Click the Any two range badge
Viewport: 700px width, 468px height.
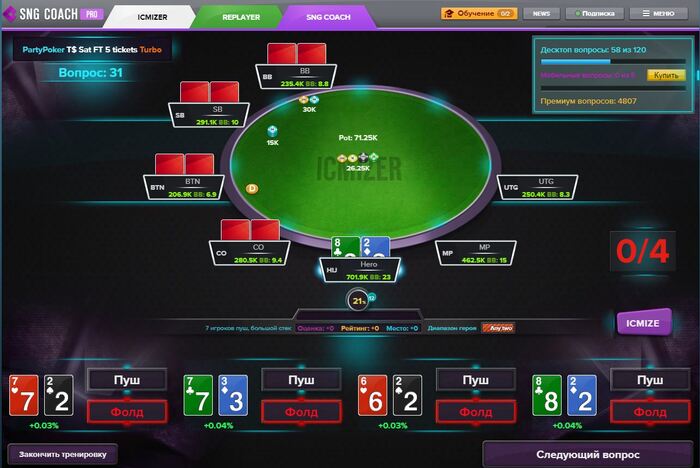(498, 328)
